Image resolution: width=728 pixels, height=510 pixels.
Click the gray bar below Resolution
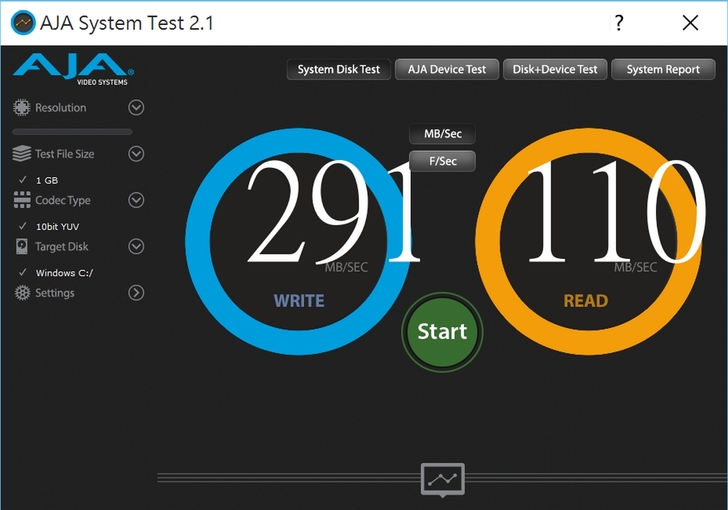(x=72, y=132)
